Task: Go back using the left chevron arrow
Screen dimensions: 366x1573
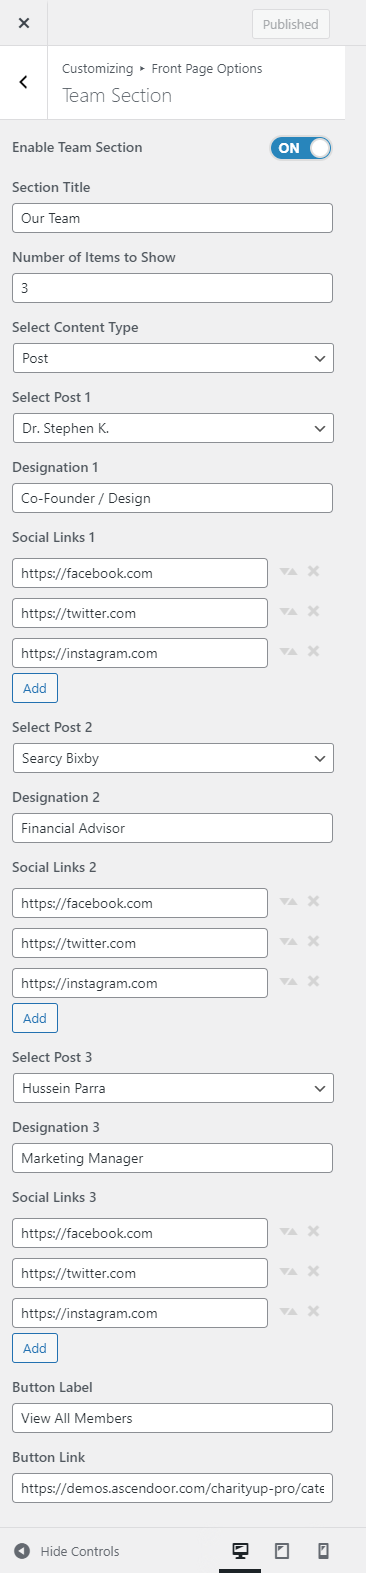Action: click(x=23, y=82)
